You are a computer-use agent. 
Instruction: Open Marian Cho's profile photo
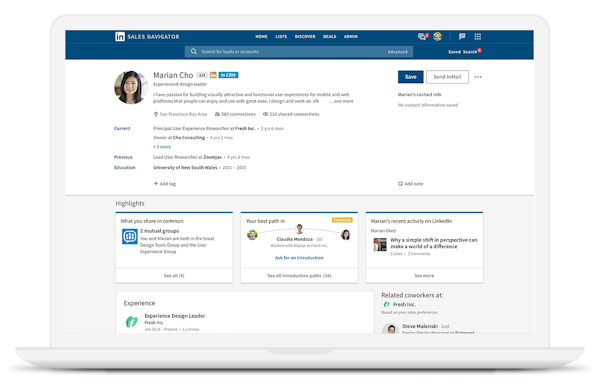[131, 87]
